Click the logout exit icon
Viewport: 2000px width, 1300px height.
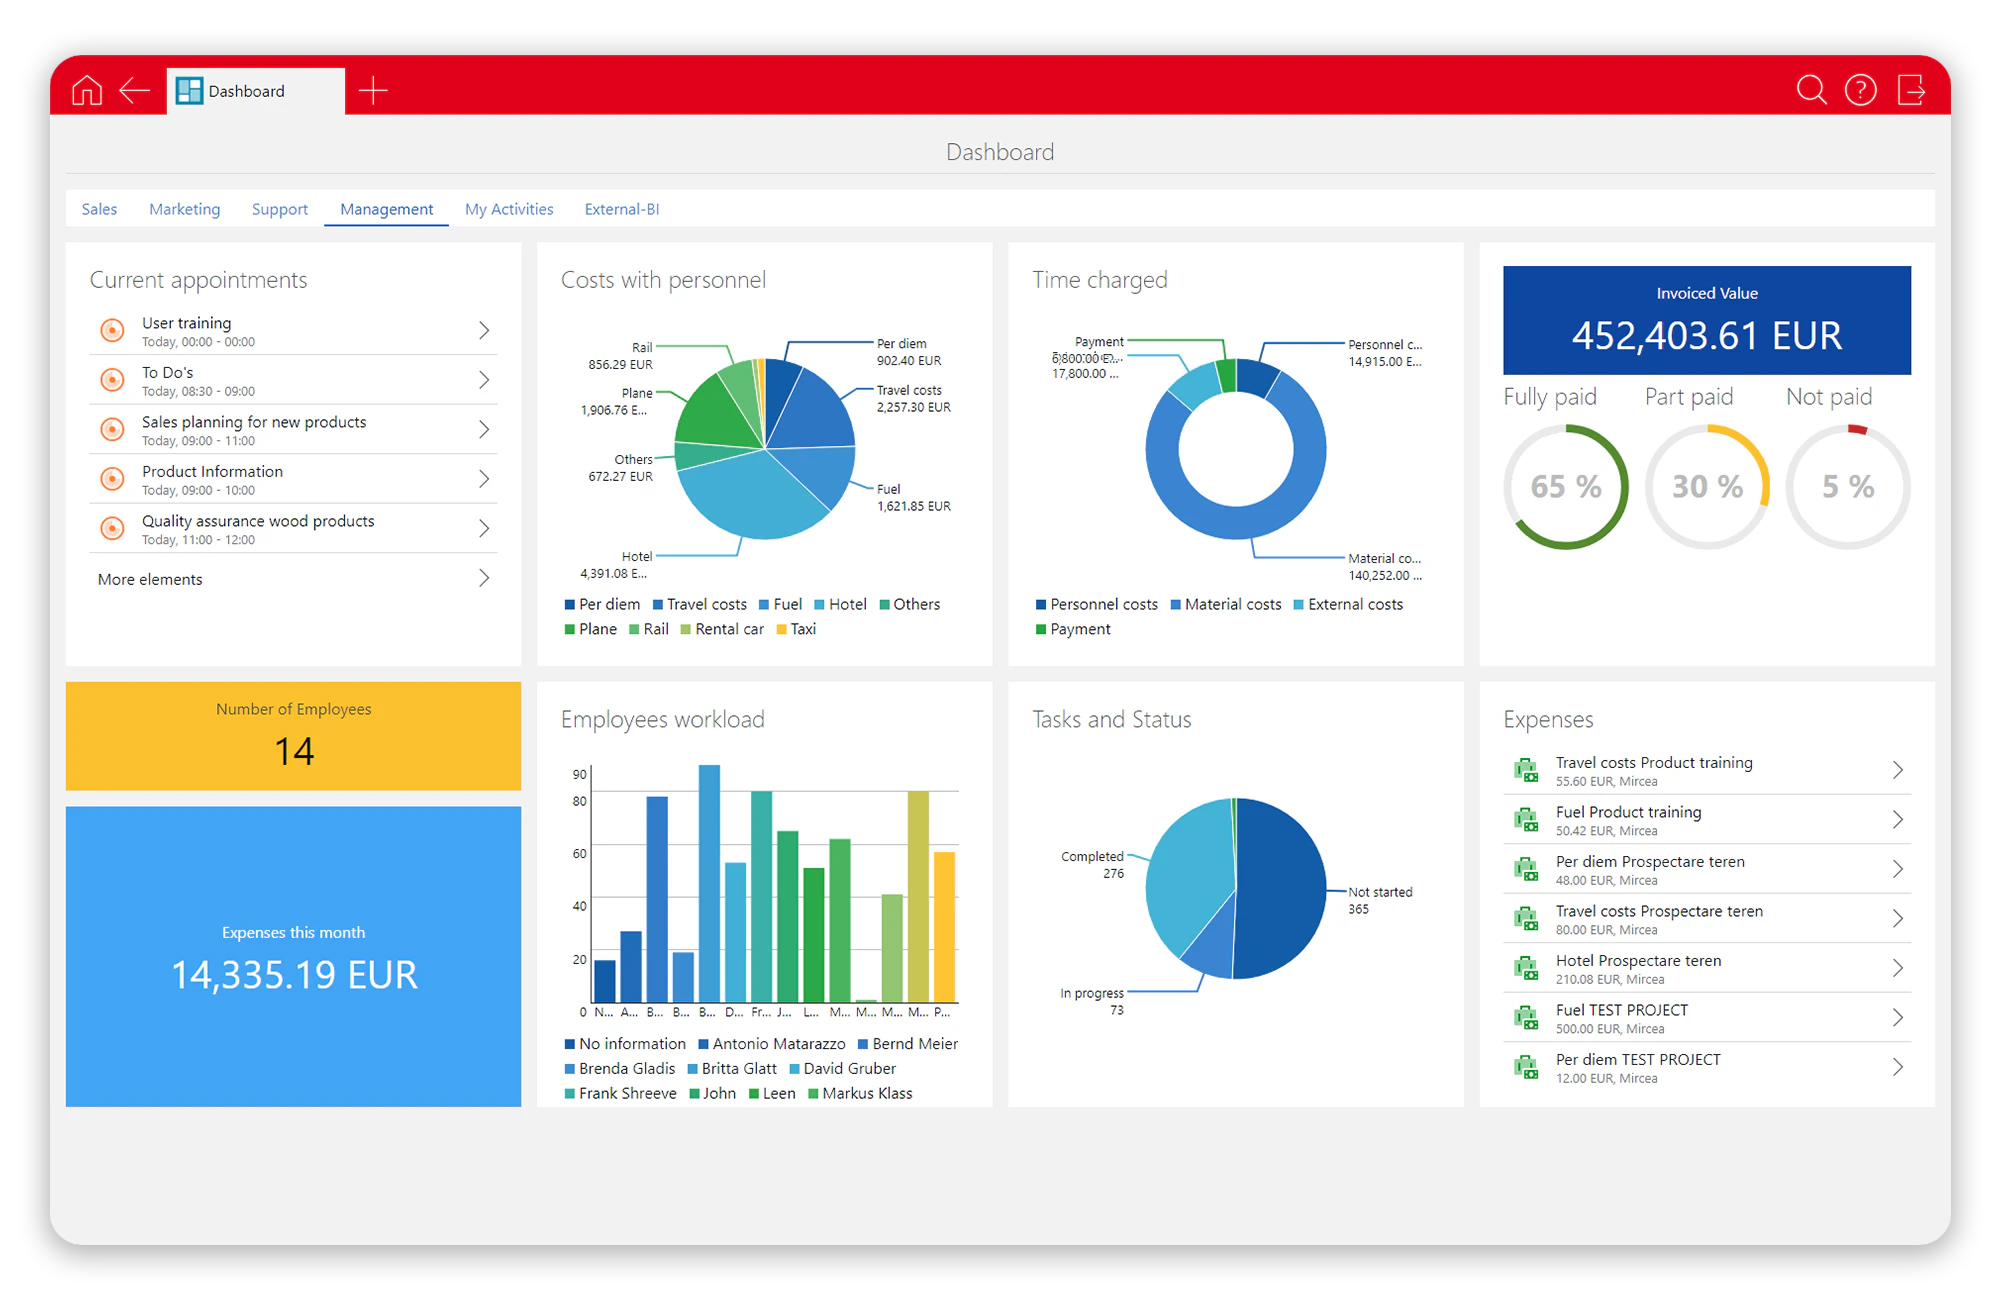click(1911, 90)
